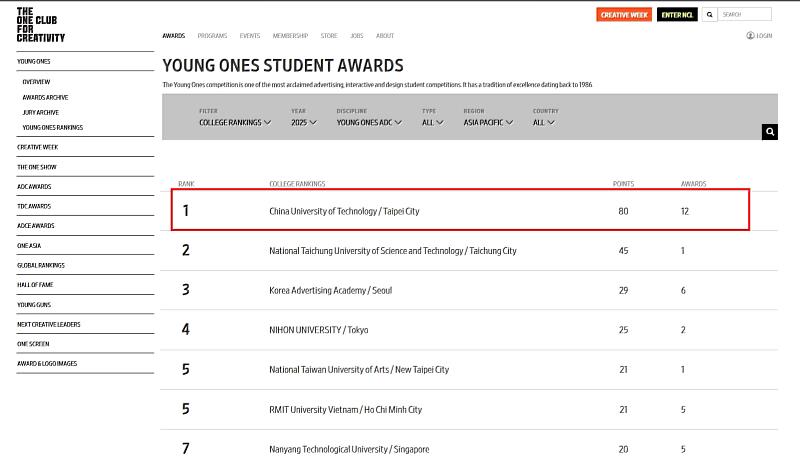
Task: Open Next Creative Leaders sidebar link
Action: point(49,324)
